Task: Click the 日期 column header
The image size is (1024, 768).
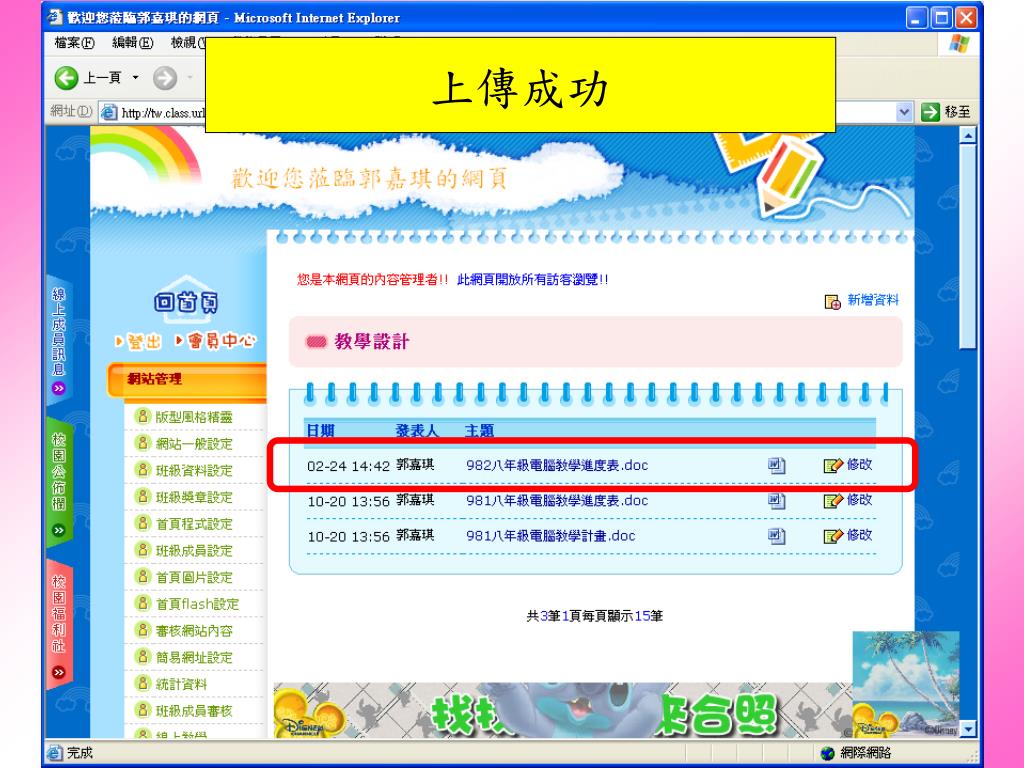Action: point(320,431)
